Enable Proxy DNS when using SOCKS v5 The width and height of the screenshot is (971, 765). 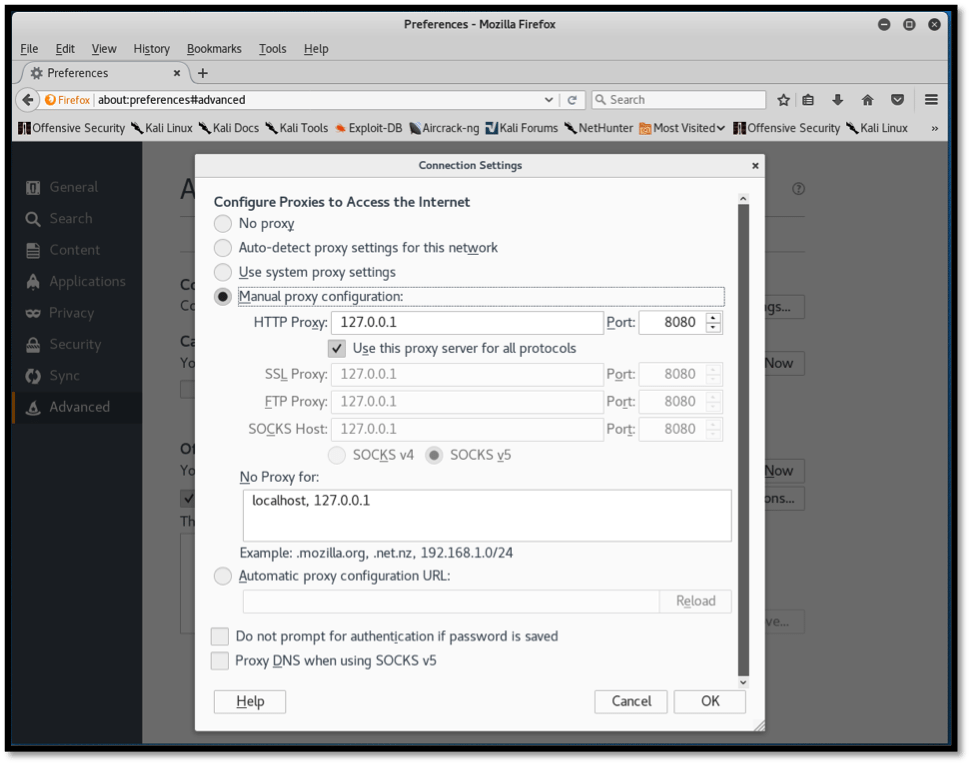pyautogui.click(x=220, y=661)
